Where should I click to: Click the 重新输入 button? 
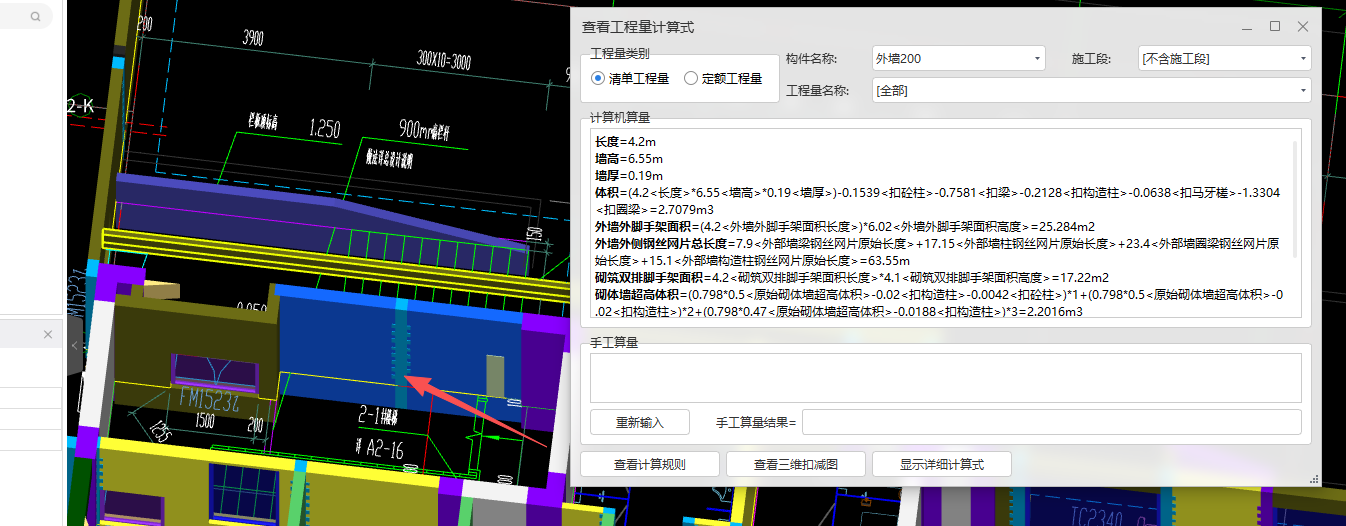tap(640, 422)
